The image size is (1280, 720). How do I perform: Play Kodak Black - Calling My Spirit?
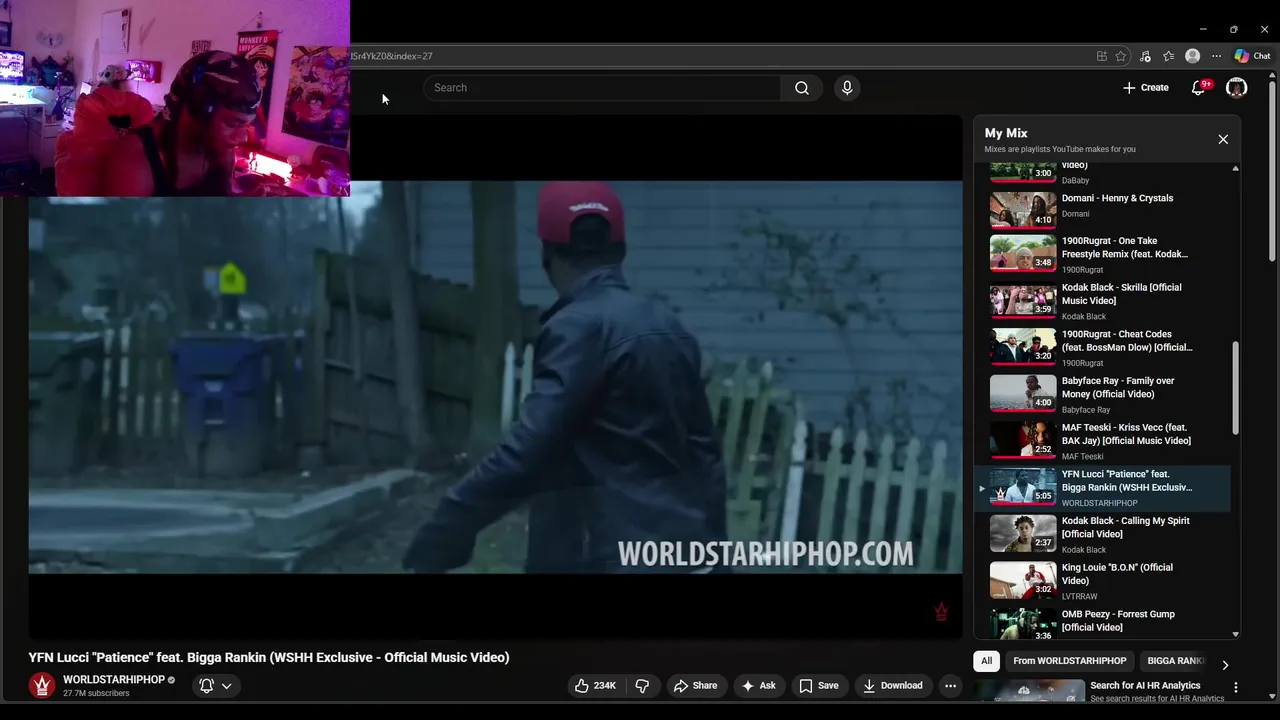(x=1102, y=535)
